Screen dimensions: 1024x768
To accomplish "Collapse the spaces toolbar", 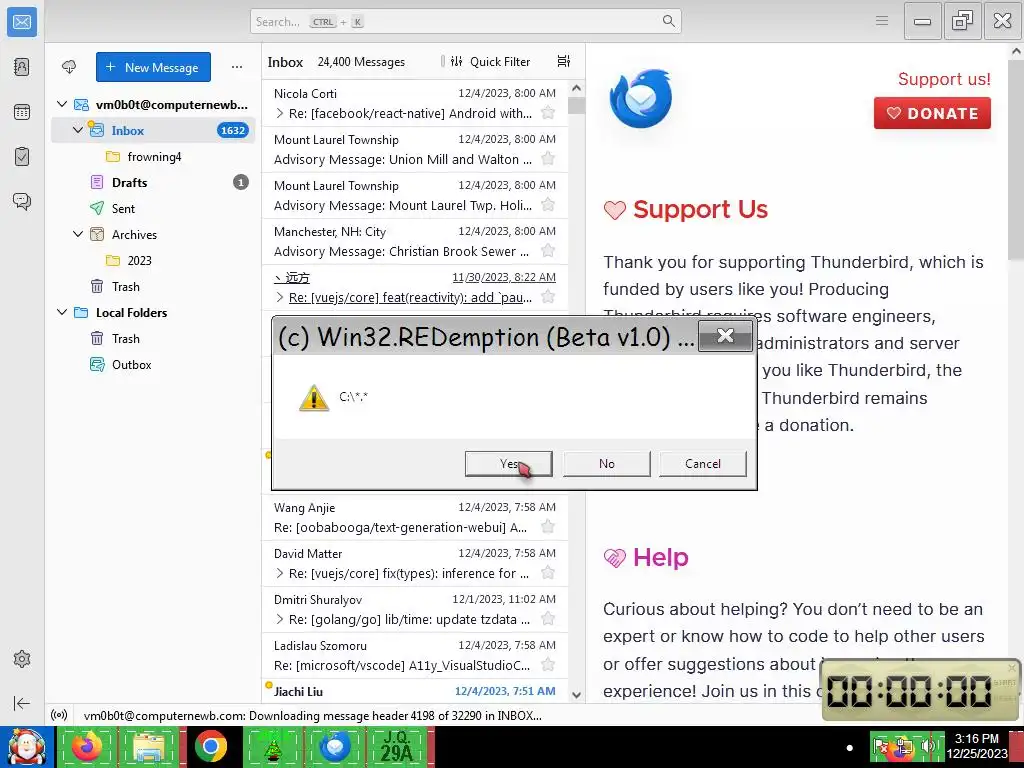I will coord(22,703).
